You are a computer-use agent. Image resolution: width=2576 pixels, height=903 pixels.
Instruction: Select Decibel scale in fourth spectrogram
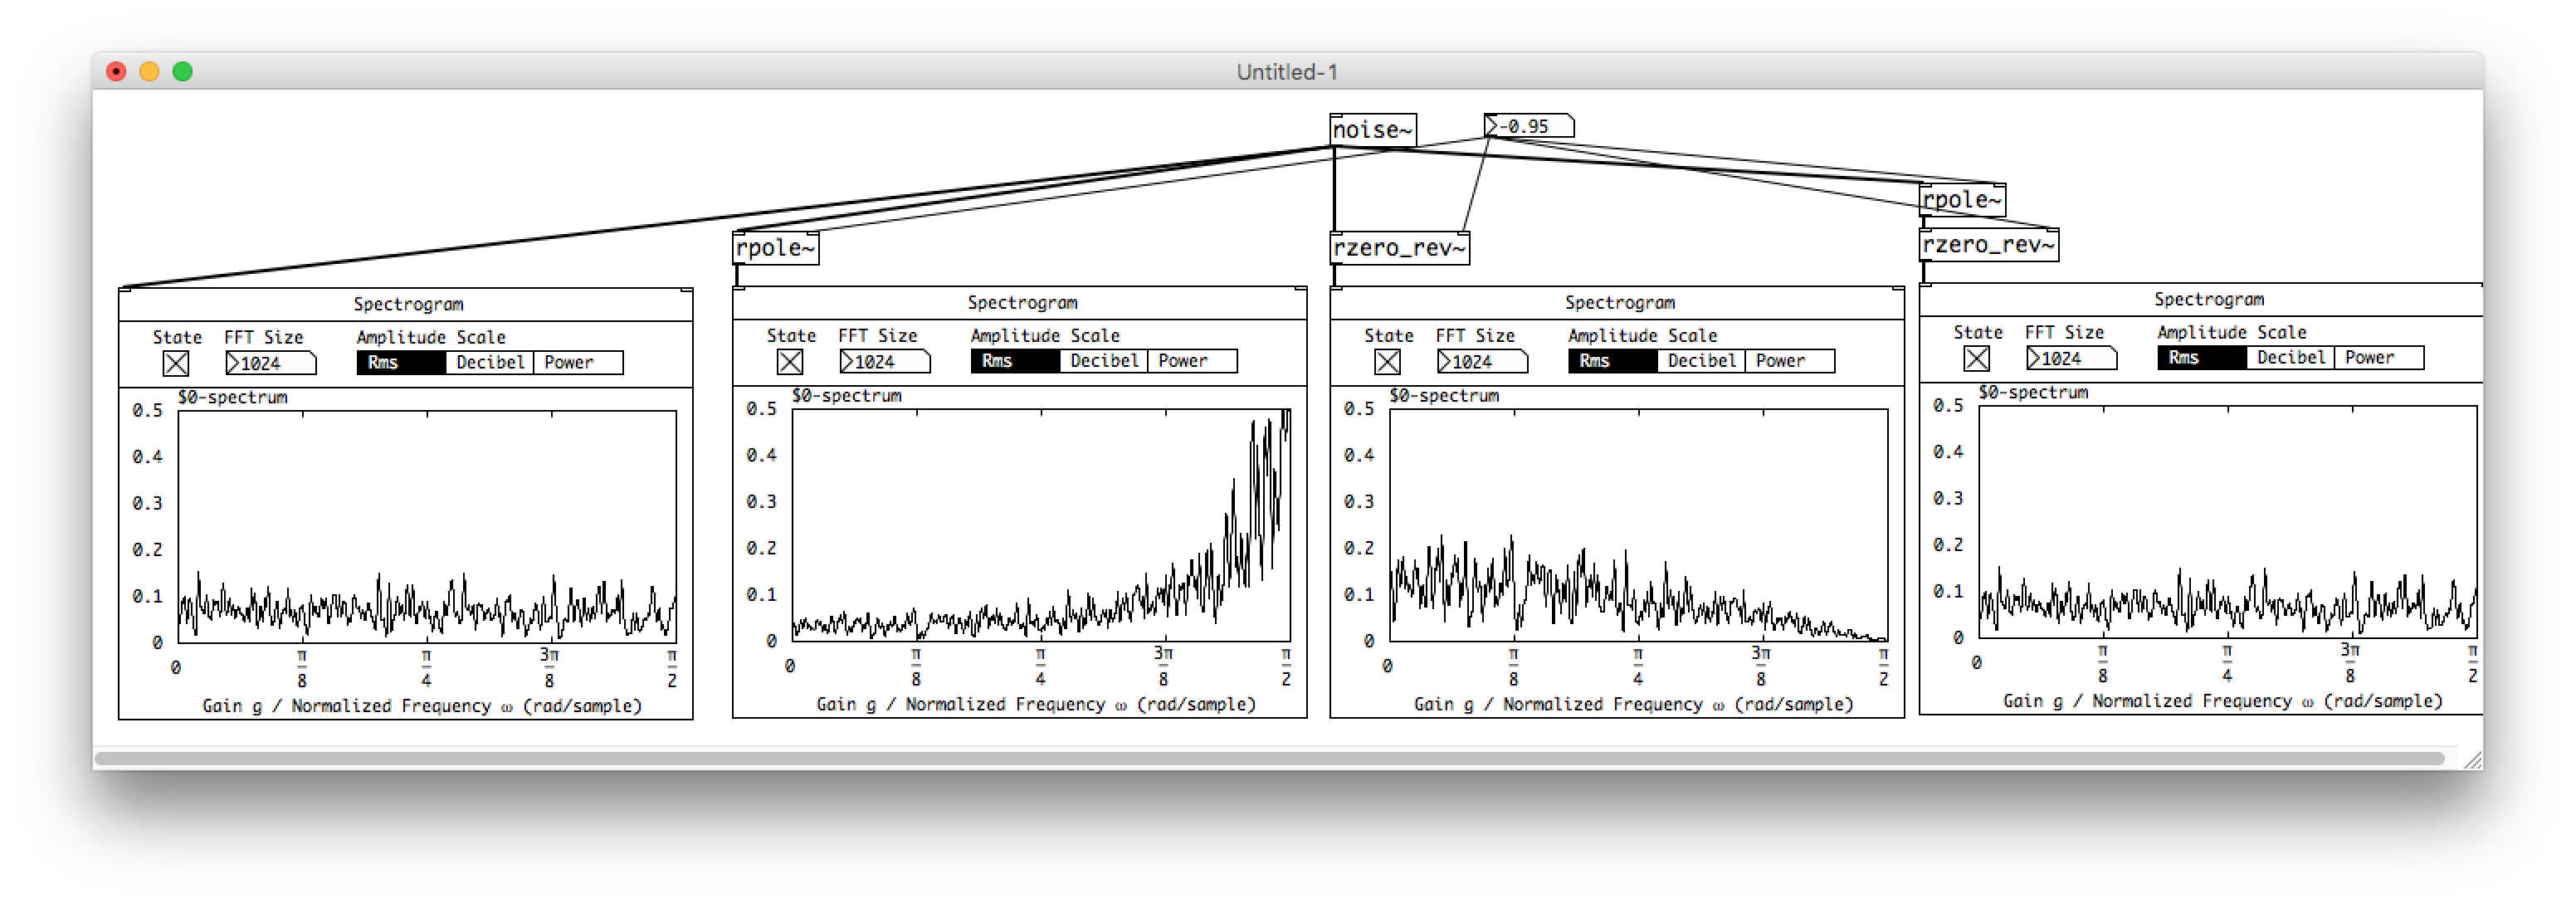(2290, 358)
